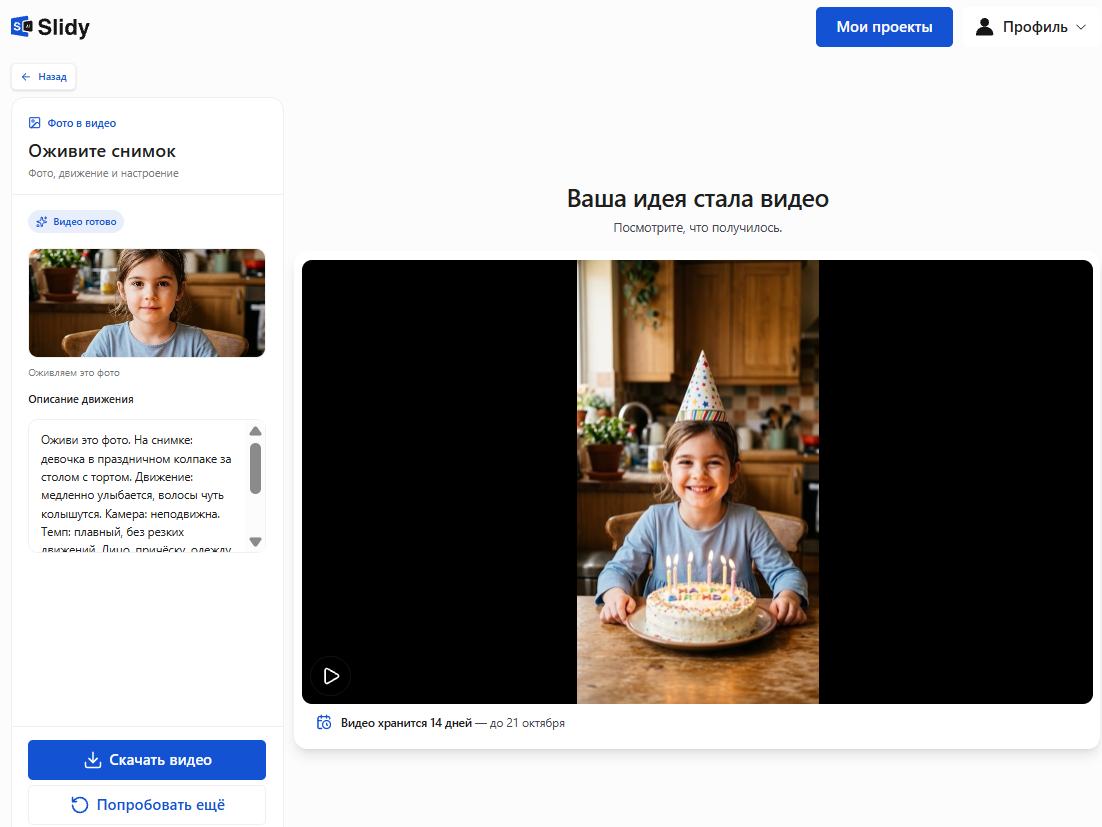Click the Фото, движение и настроение subtitle
Viewport: 1102px width, 827px height.
[103, 174]
